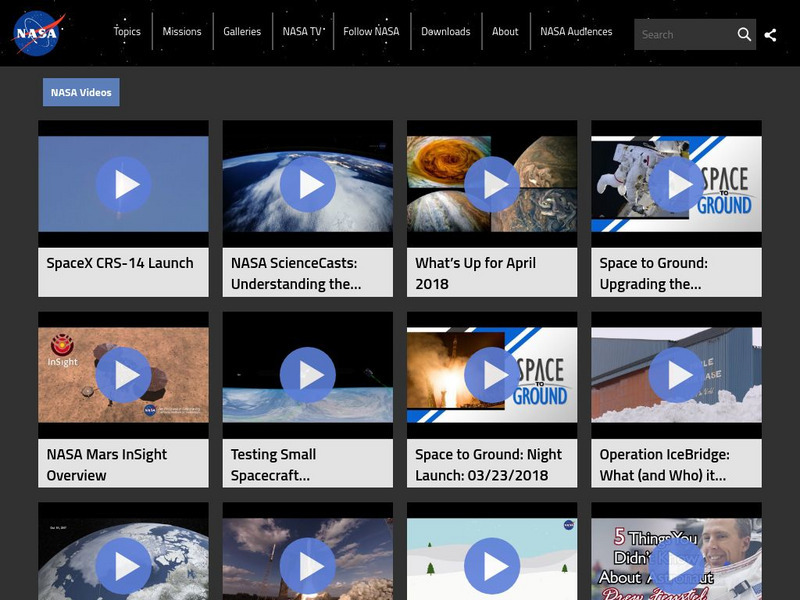Click the NASA meatball logo
The width and height of the screenshot is (800, 600).
pos(40,32)
